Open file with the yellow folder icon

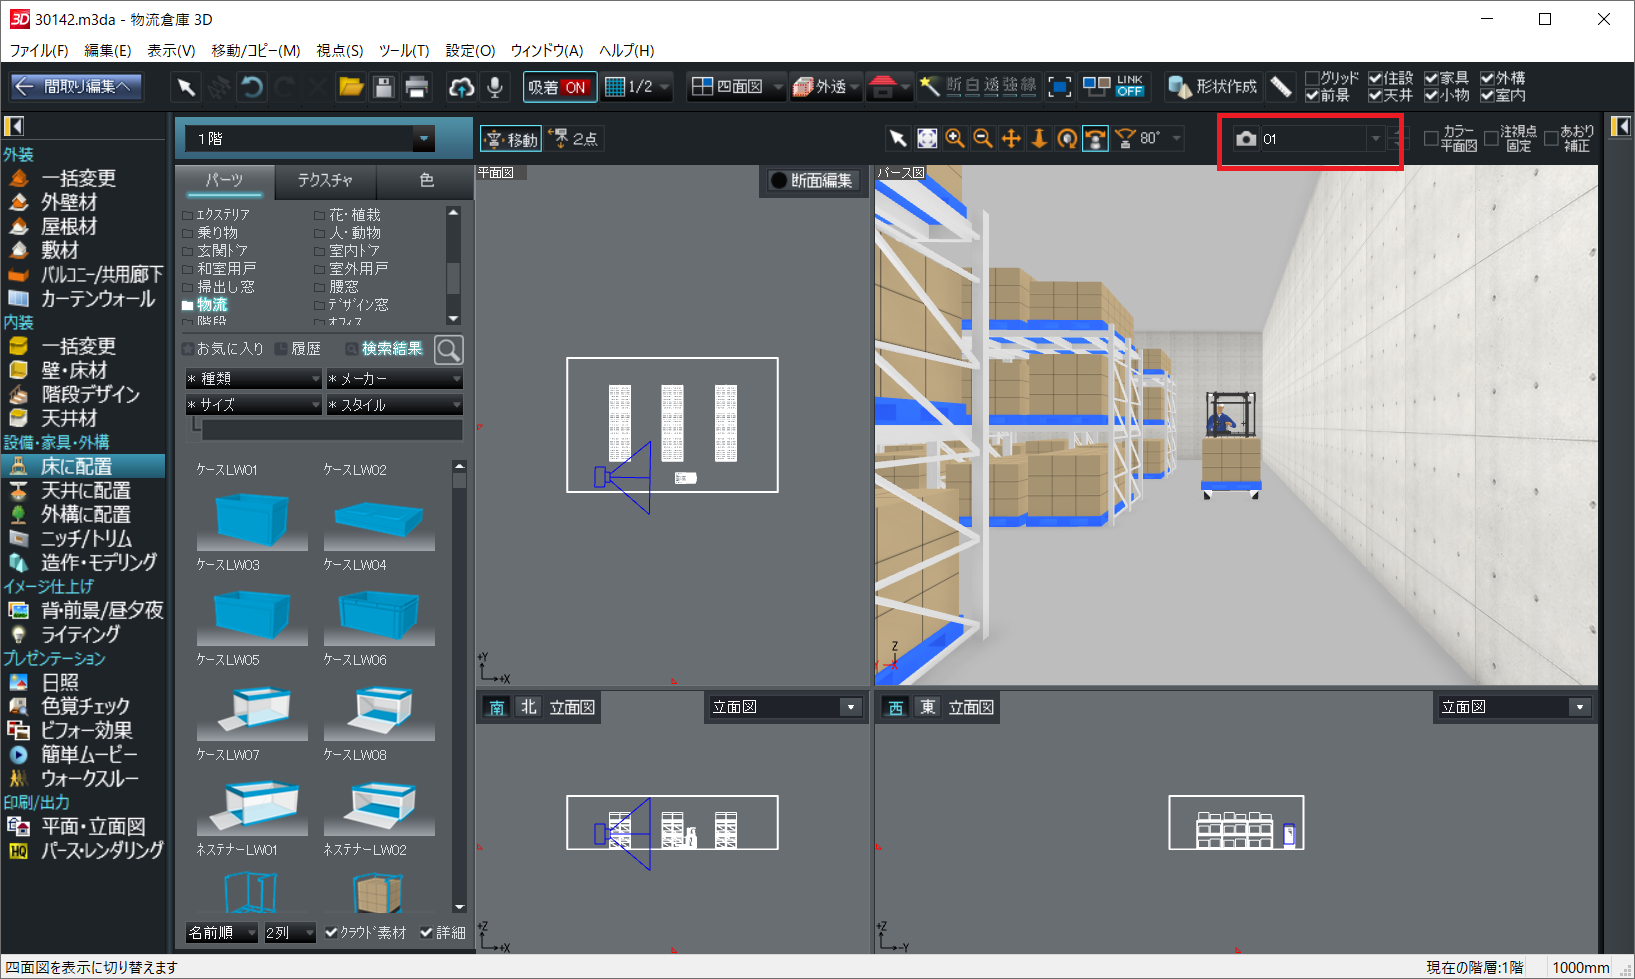pyautogui.click(x=350, y=87)
